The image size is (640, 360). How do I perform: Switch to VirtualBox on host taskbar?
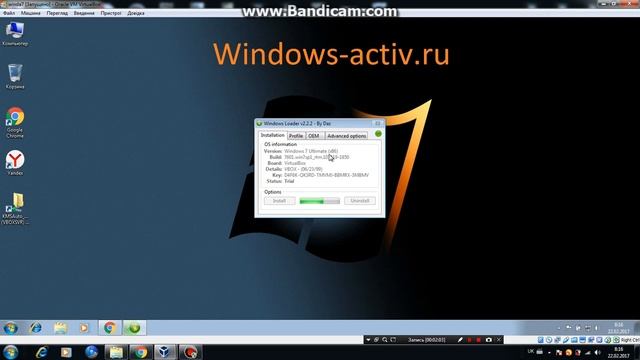tap(165, 352)
